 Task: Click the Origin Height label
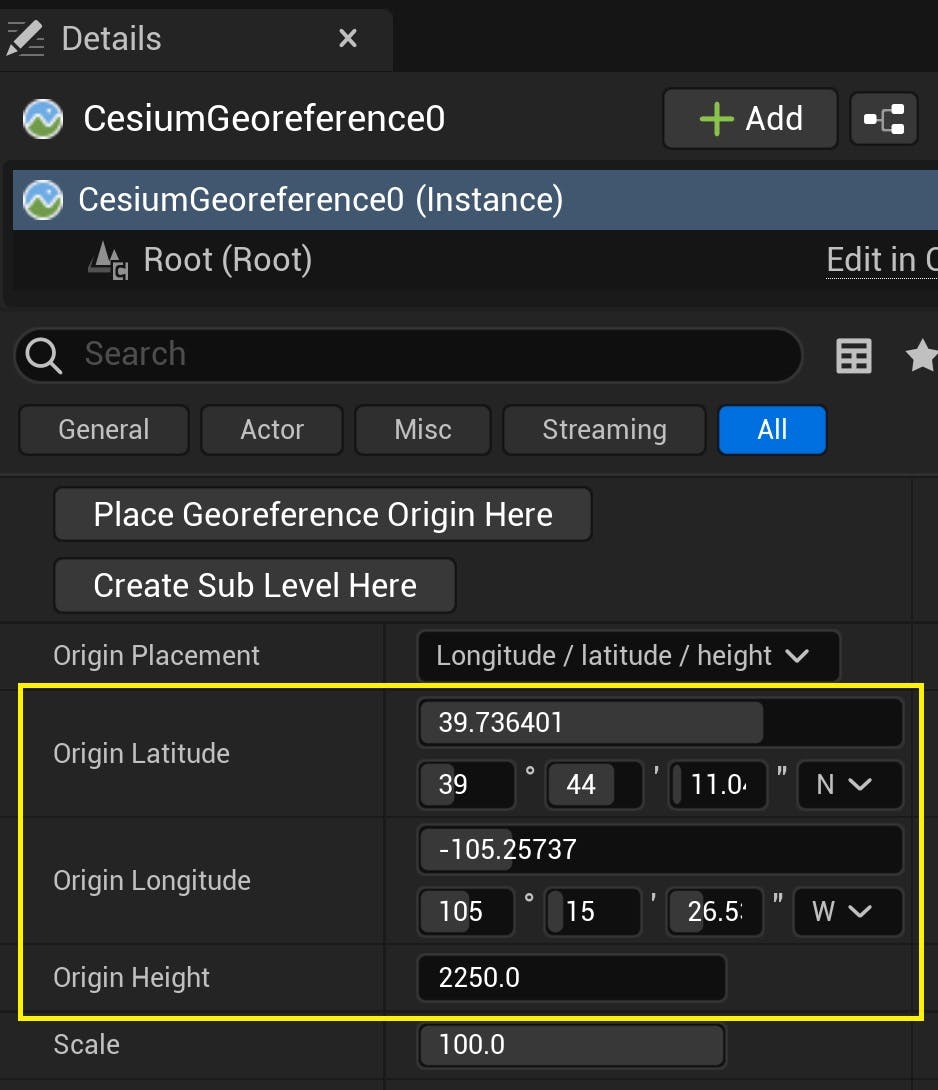(x=131, y=978)
